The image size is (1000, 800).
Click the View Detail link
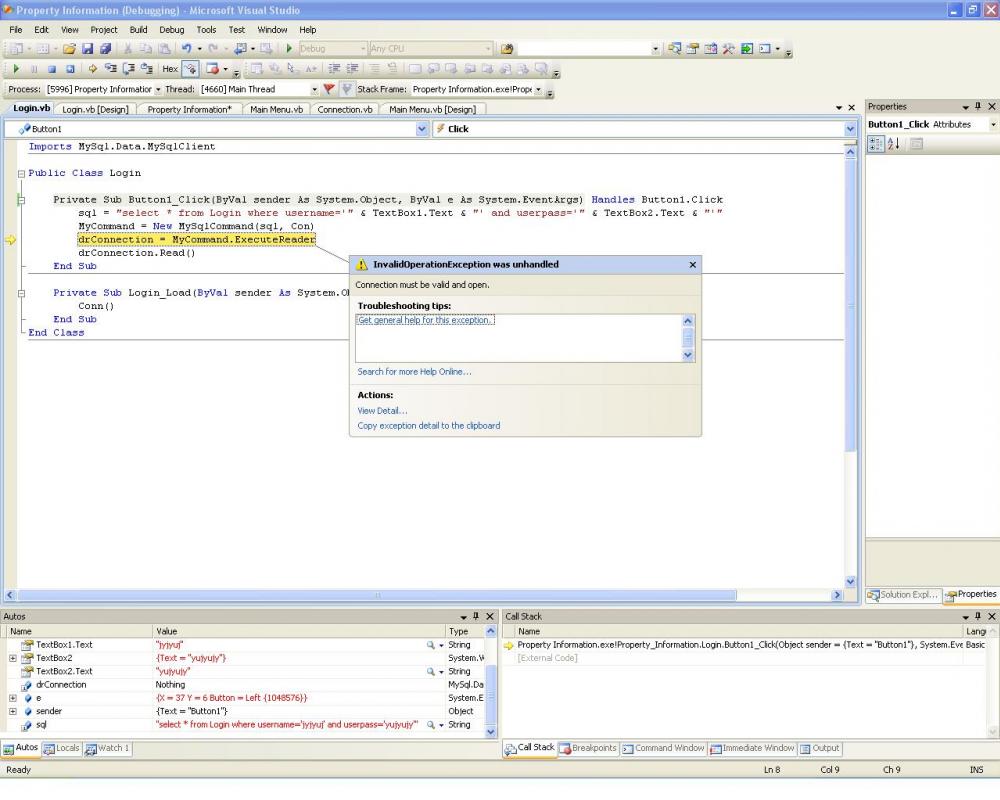[x=382, y=411]
